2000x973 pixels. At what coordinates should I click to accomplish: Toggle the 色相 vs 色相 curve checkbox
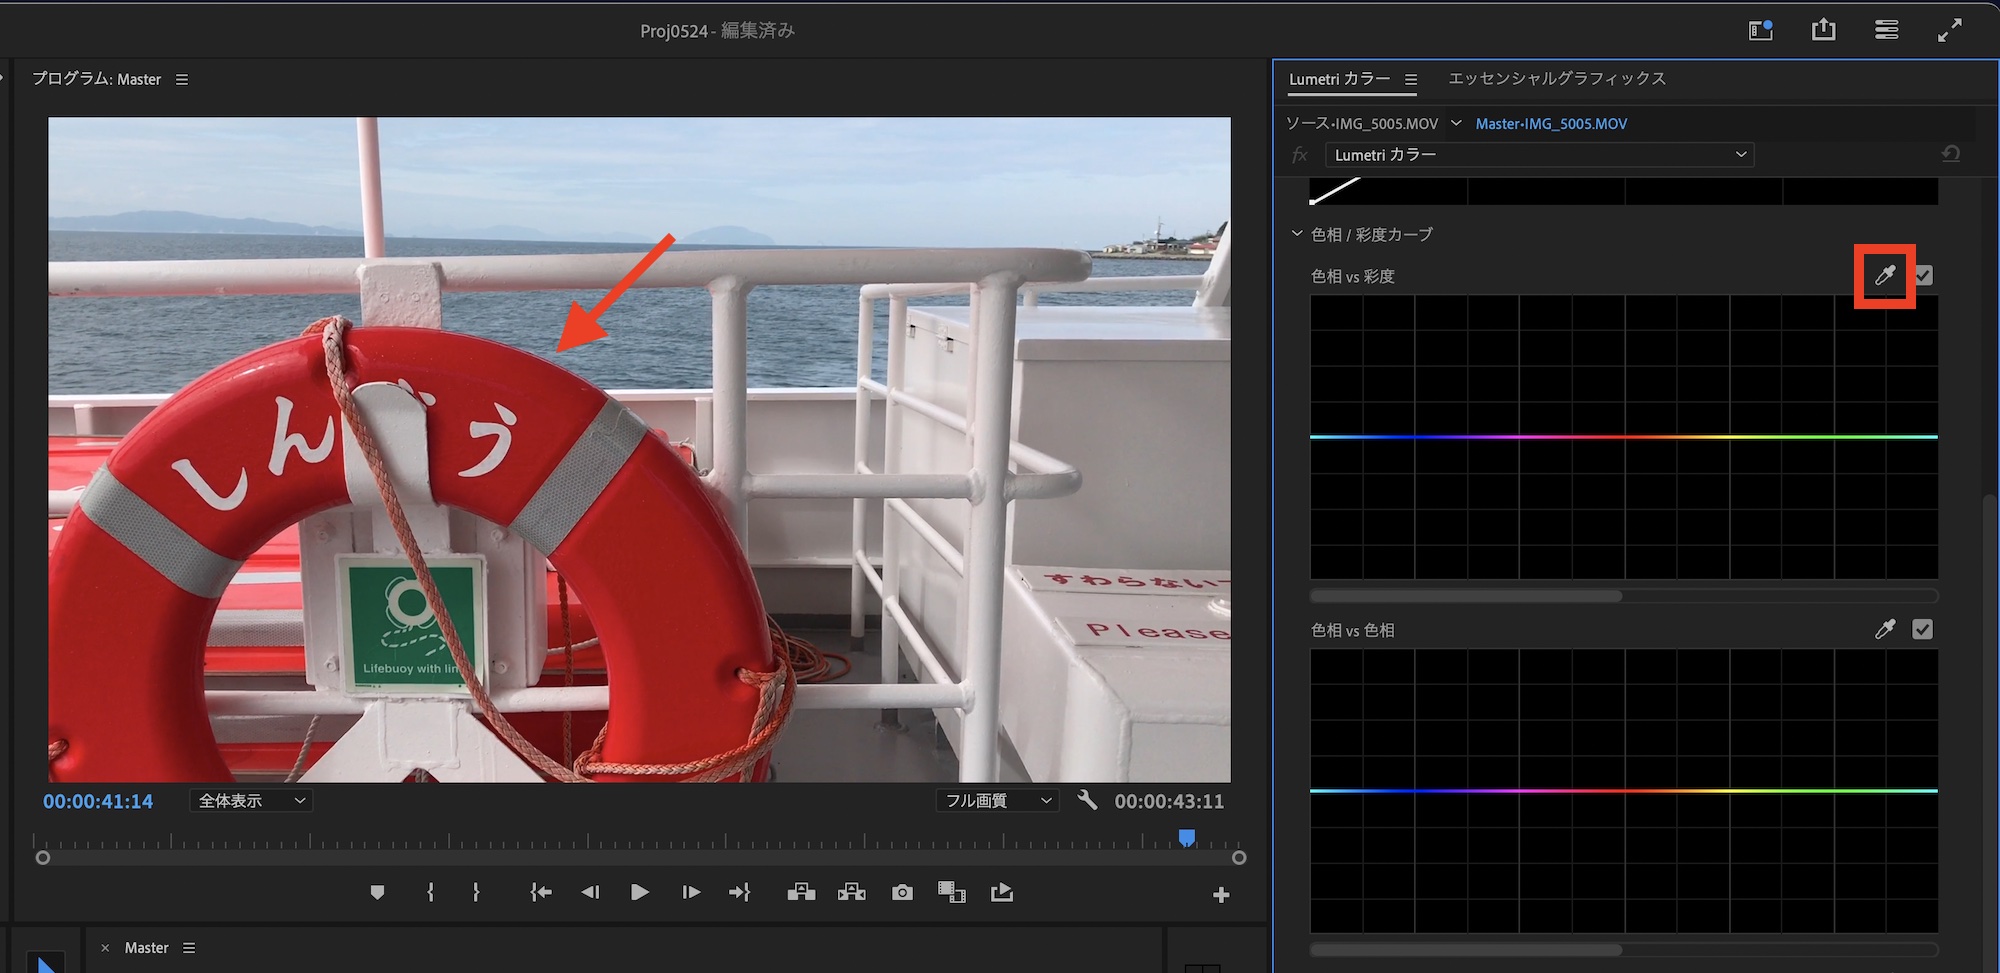point(1922,629)
